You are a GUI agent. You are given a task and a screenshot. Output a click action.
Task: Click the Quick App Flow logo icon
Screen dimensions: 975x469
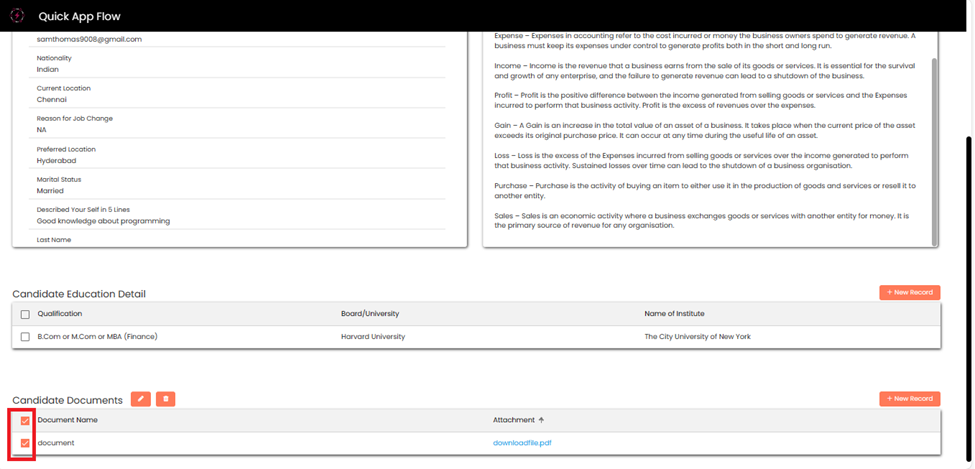click(17, 16)
